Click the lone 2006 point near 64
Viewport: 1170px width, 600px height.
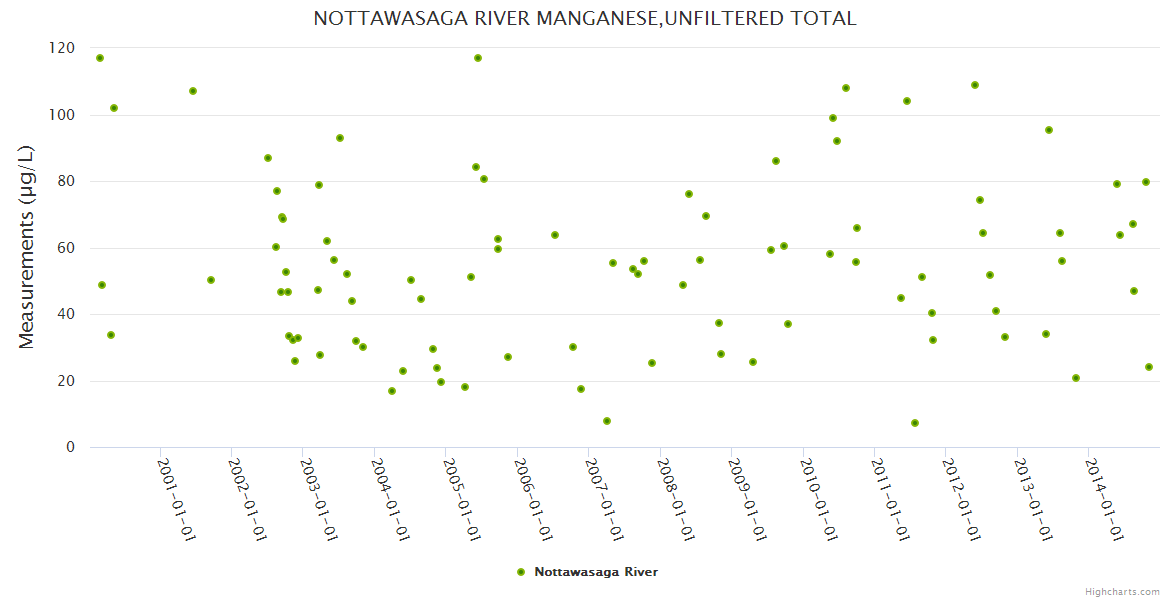click(x=555, y=235)
